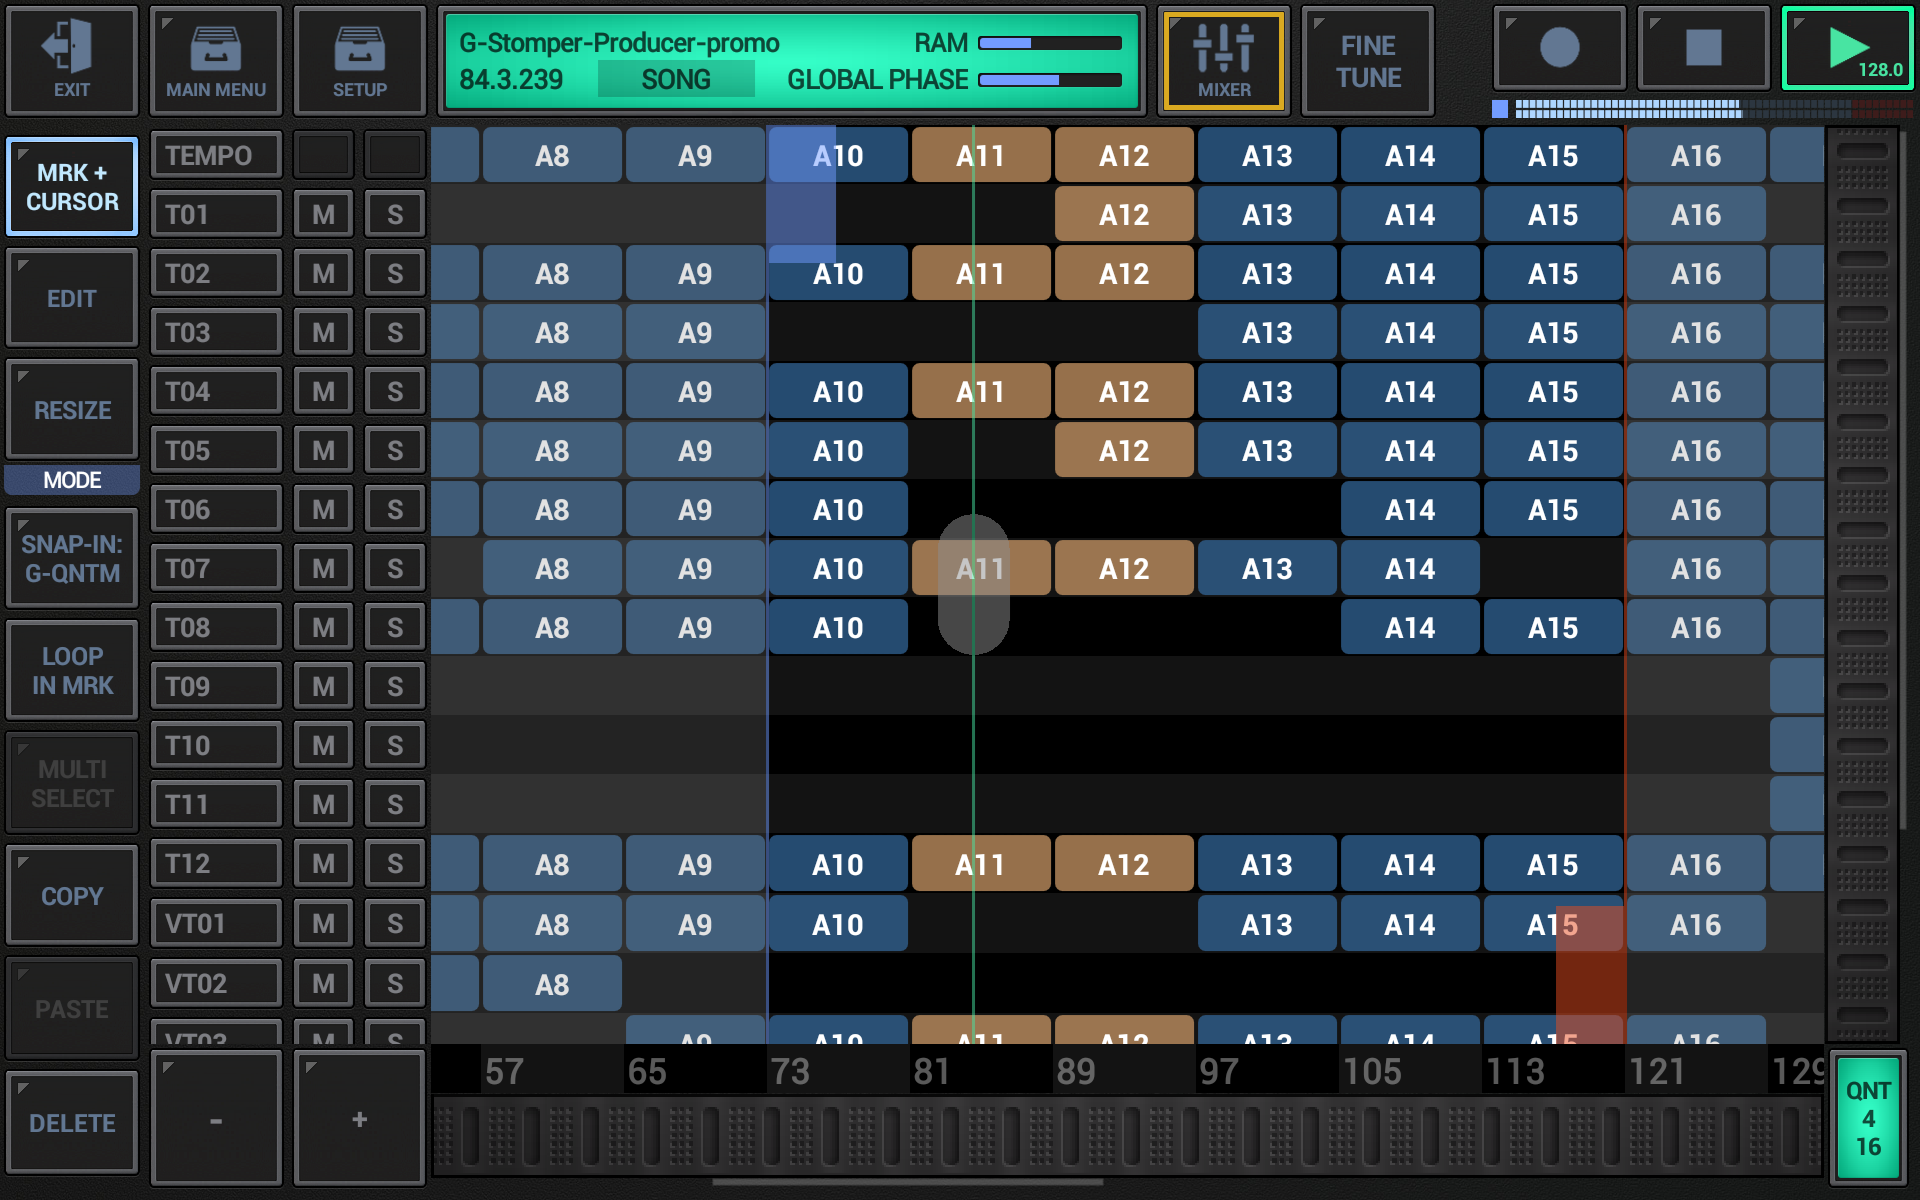Enable Multi Select
1920x1200 pixels.
coord(71,783)
